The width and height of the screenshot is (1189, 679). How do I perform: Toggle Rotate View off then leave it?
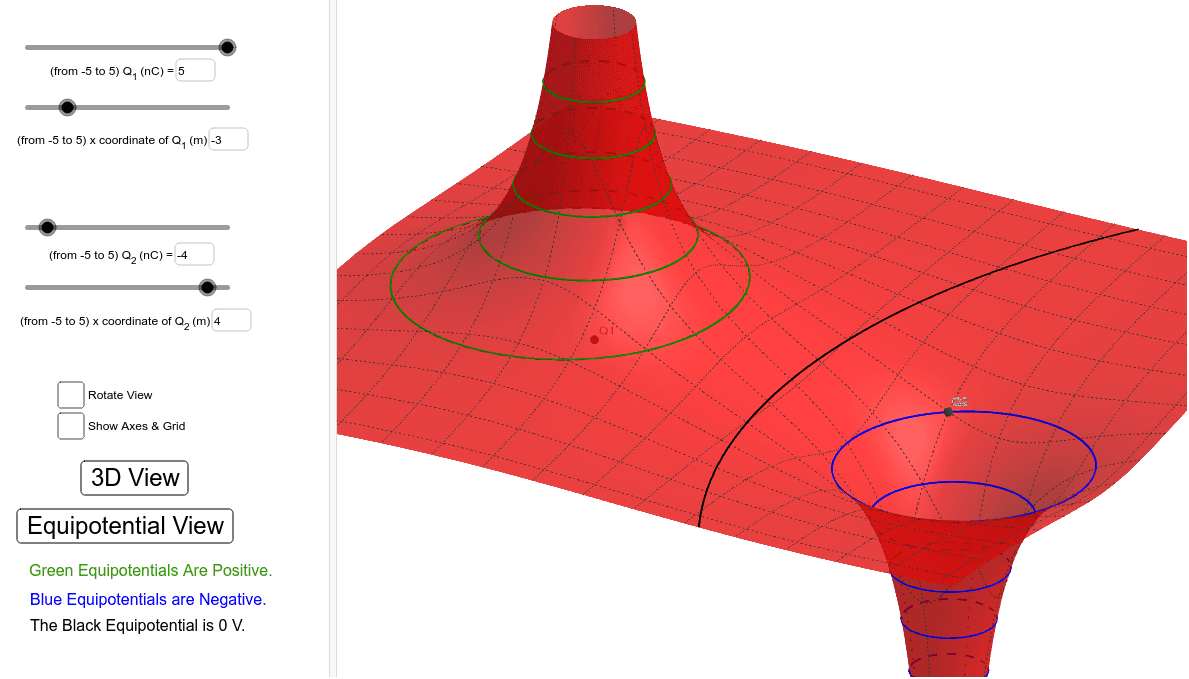(x=70, y=395)
